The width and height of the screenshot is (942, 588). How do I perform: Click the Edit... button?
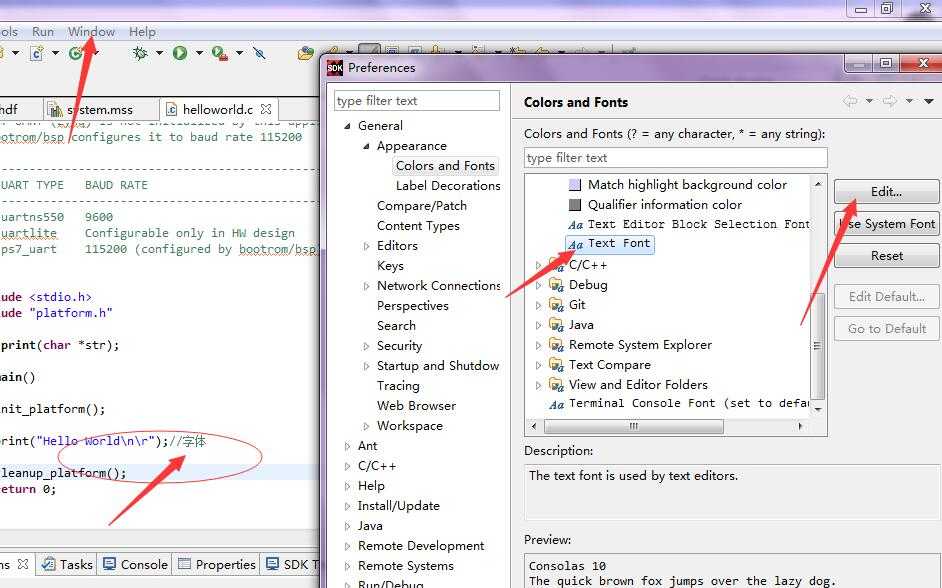(x=886, y=192)
